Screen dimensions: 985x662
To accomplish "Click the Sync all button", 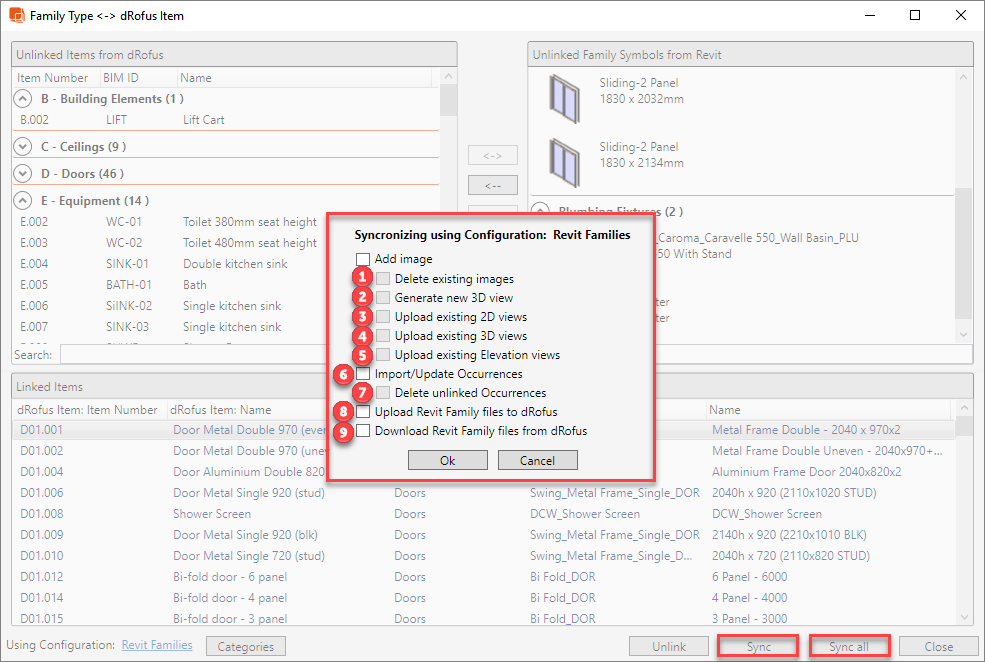I will coord(848,647).
